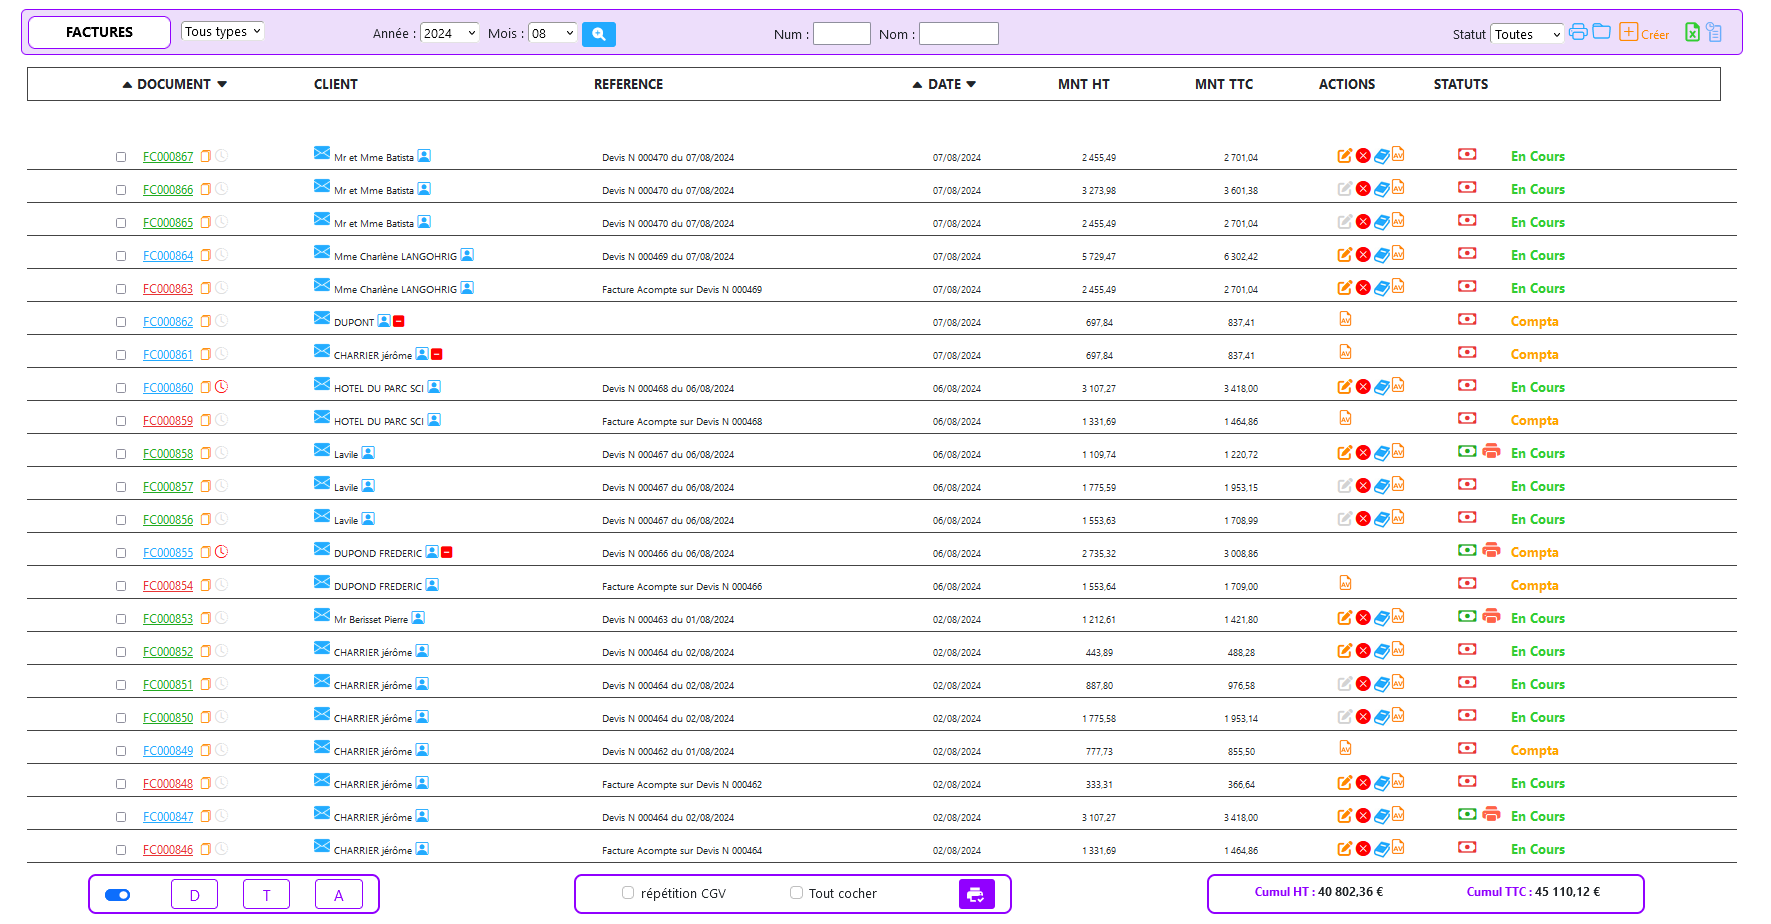The height and width of the screenshot is (924, 1771).
Task: Sort DATE column descending with down arrow
Action: click(x=971, y=85)
